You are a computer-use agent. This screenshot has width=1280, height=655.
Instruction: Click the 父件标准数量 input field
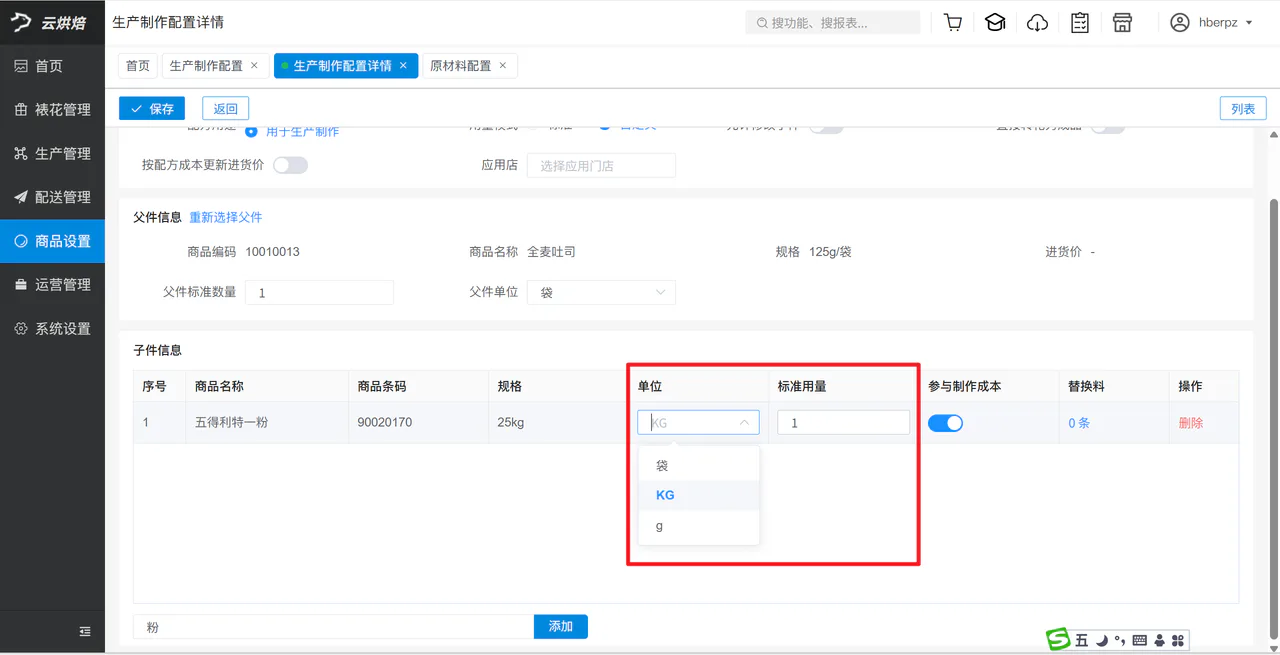pyautogui.click(x=319, y=292)
